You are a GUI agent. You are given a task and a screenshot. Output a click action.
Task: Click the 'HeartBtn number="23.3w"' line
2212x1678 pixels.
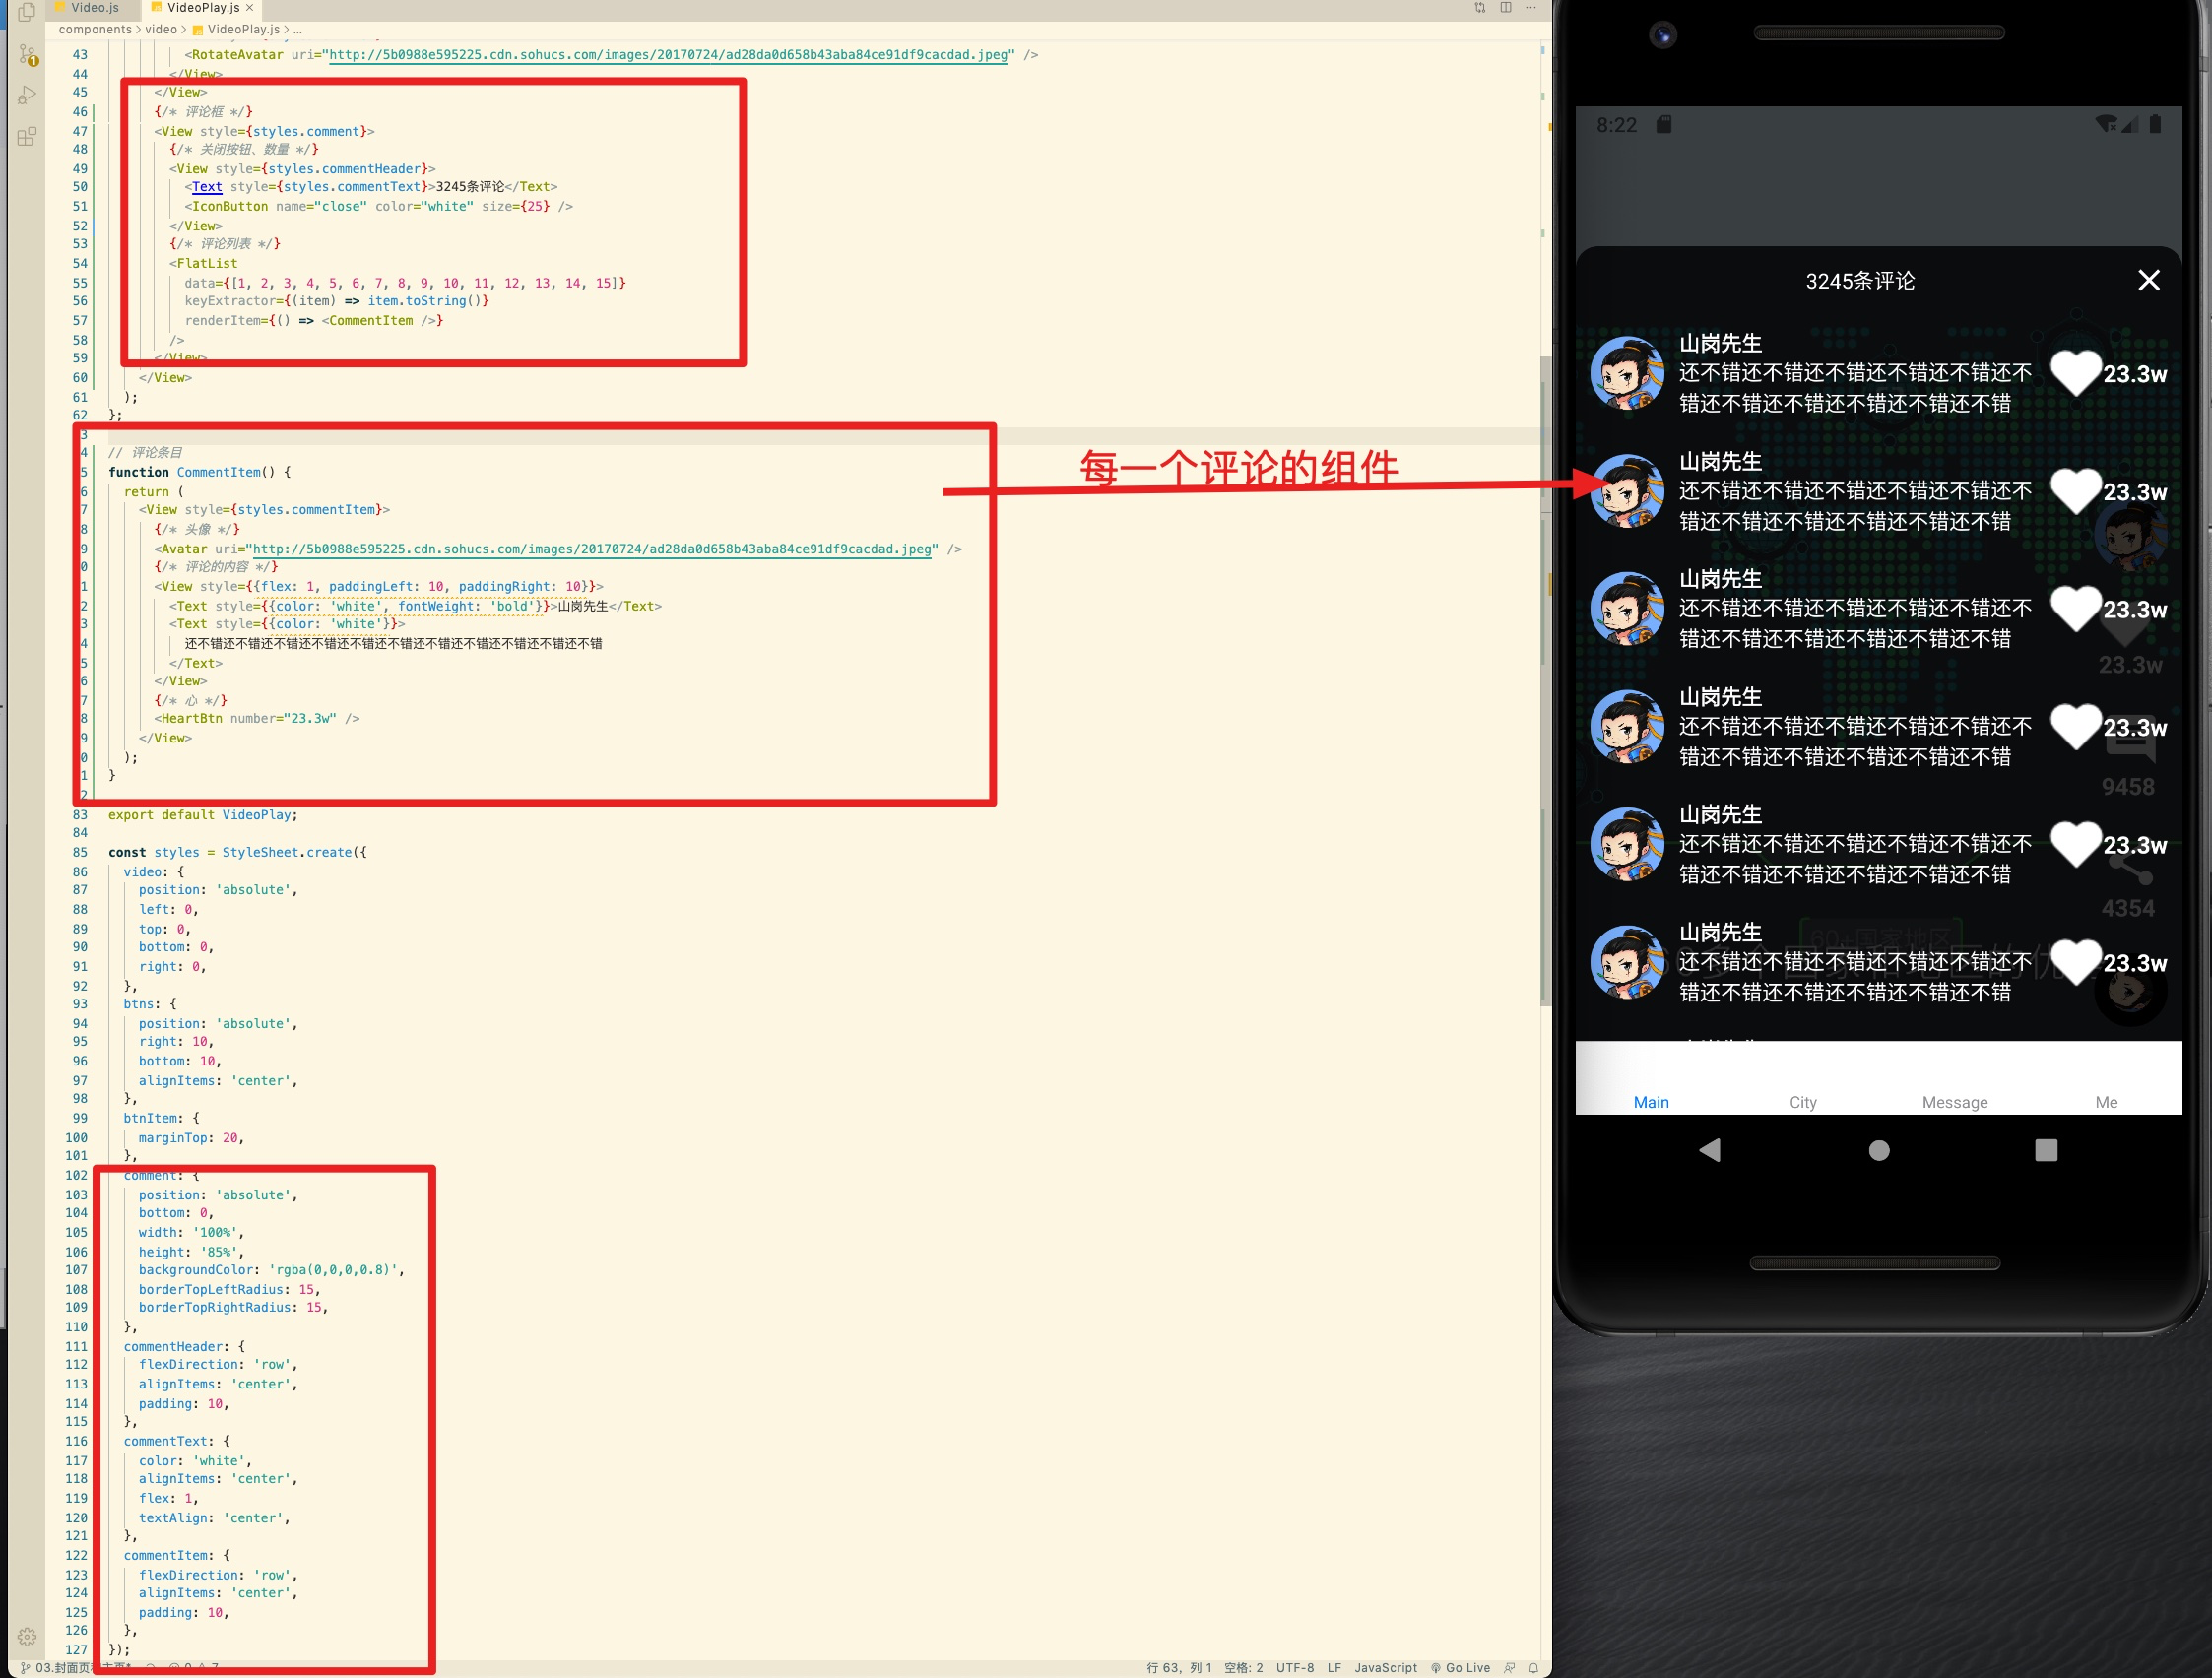point(257,719)
